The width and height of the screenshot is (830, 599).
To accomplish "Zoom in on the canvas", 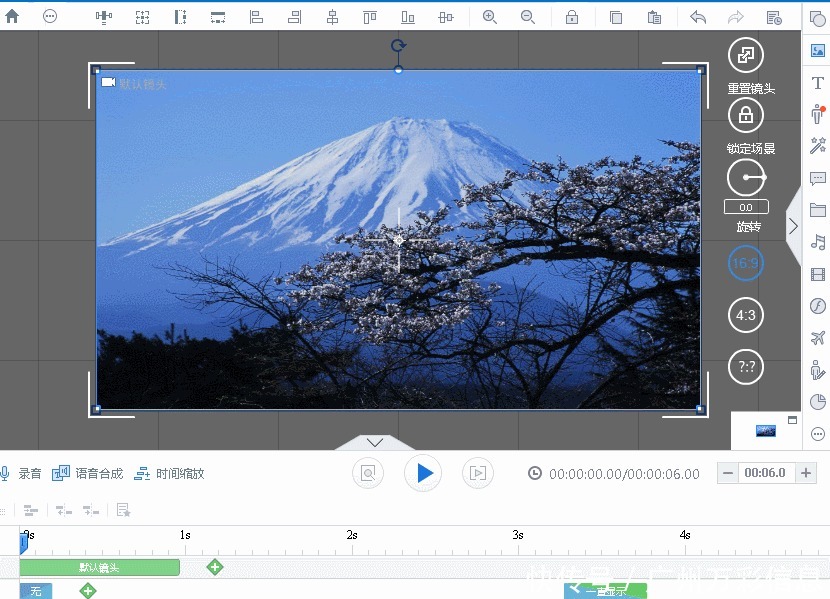I will click(x=489, y=17).
